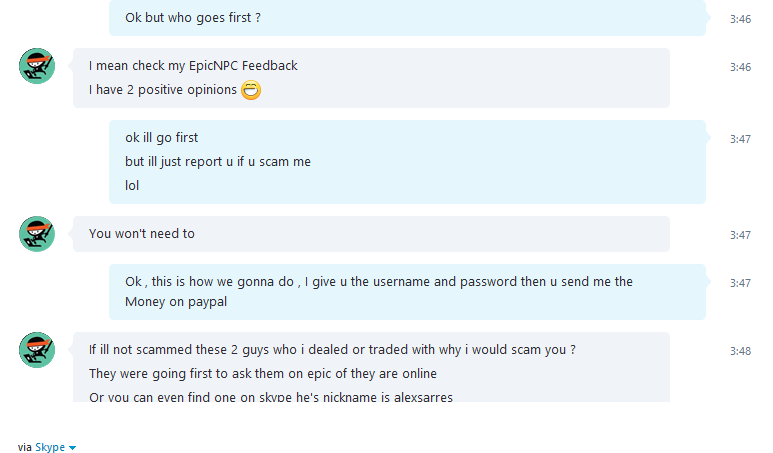The height and width of the screenshot is (453, 773).
Task: Click the line mentioning nickname alexsarres
Action: pyautogui.click(x=271, y=397)
